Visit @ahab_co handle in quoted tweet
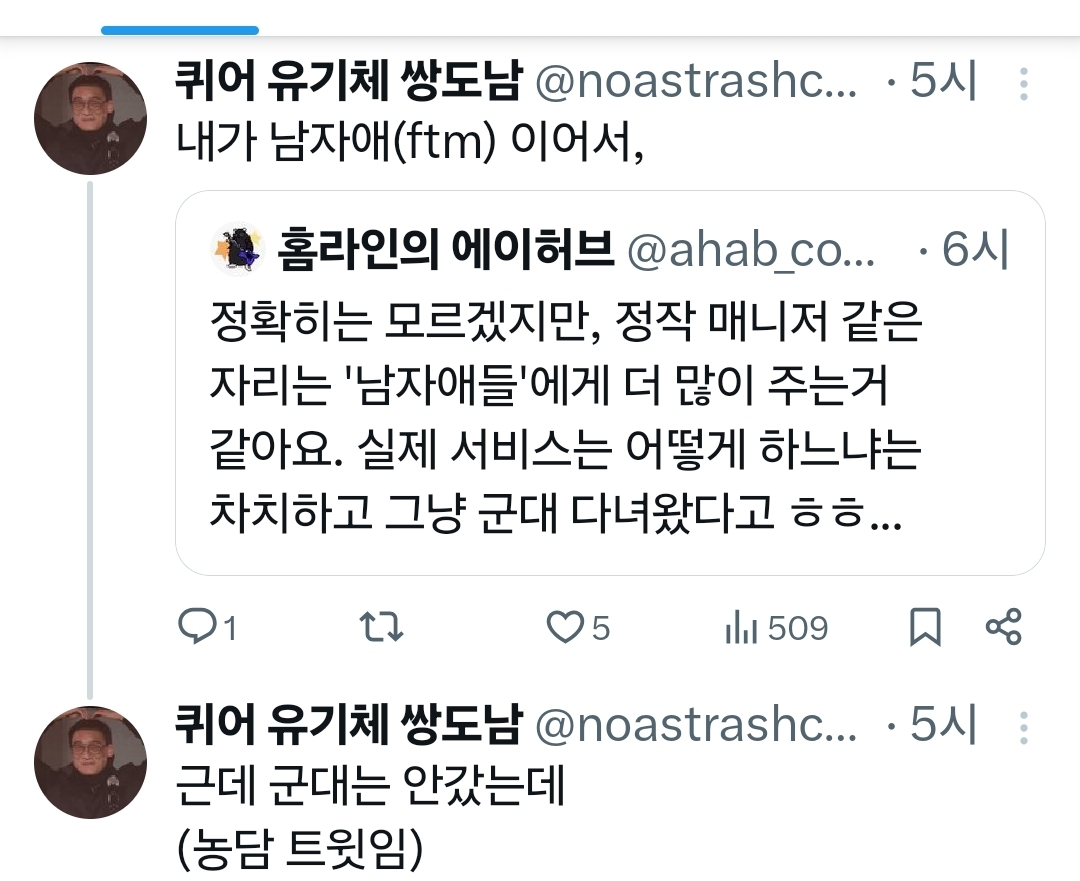 (x=750, y=251)
